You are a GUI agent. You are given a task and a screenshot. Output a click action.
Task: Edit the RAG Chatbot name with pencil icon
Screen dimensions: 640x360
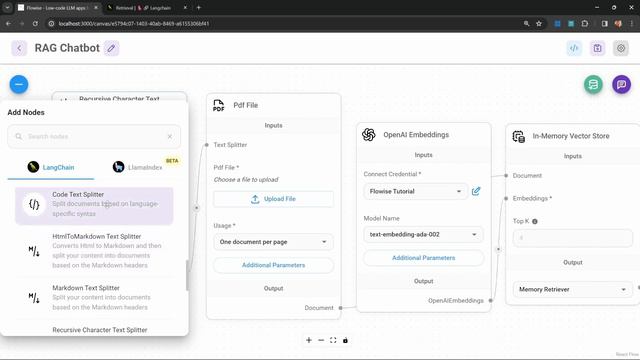111,48
